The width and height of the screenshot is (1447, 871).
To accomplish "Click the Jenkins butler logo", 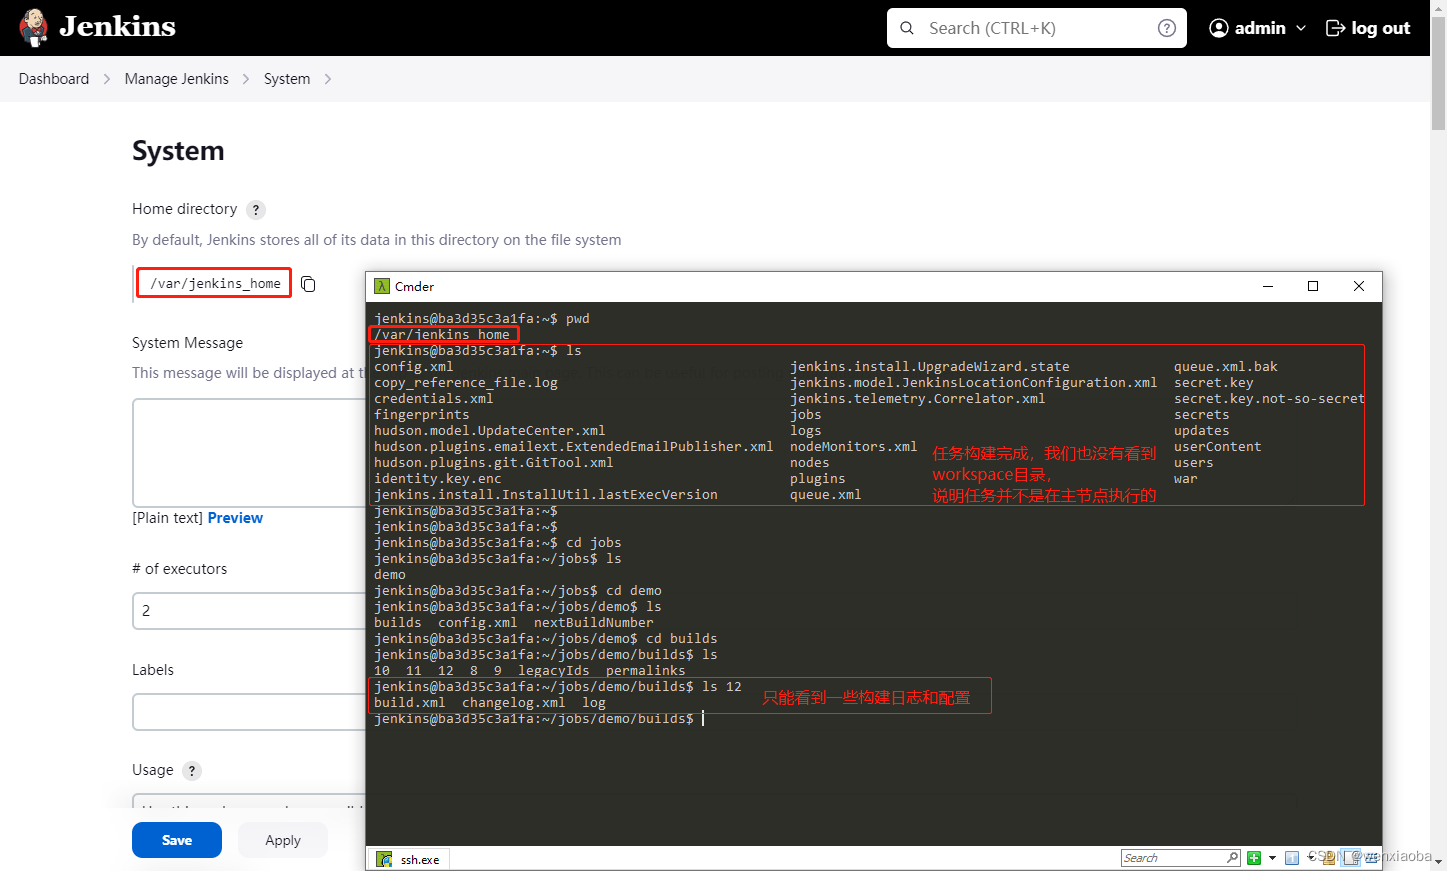I will click(x=34, y=28).
